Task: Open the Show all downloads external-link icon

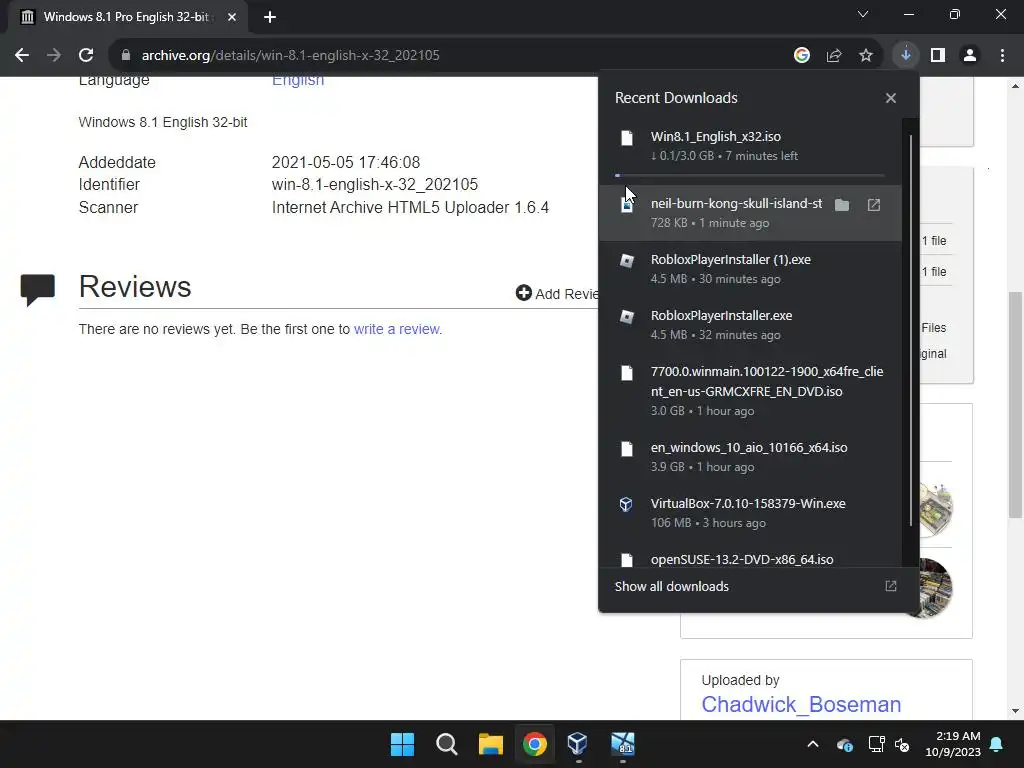Action: pyautogui.click(x=891, y=586)
